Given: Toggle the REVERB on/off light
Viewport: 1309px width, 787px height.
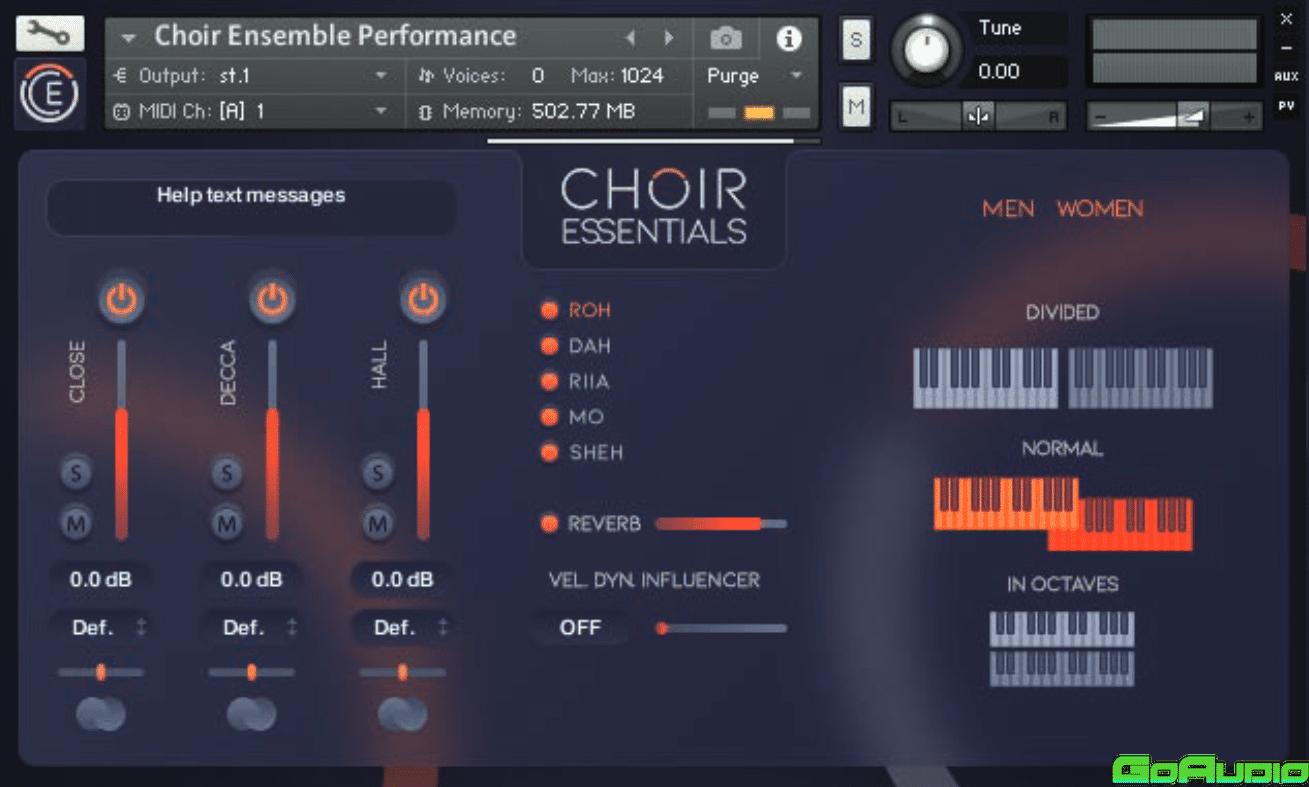Looking at the screenshot, I should [549, 523].
